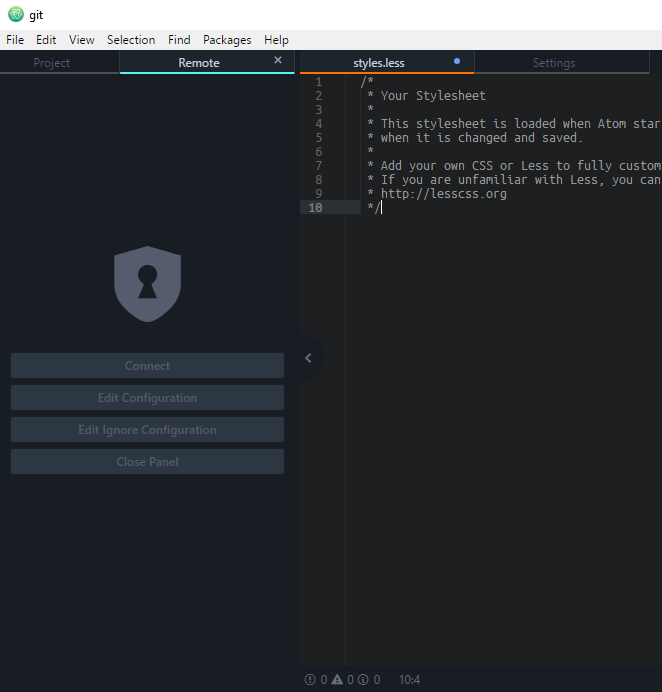Collapse the side panel with chevron arrow
The width and height of the screenshot is (662, 692).
[x=308, y=358]
